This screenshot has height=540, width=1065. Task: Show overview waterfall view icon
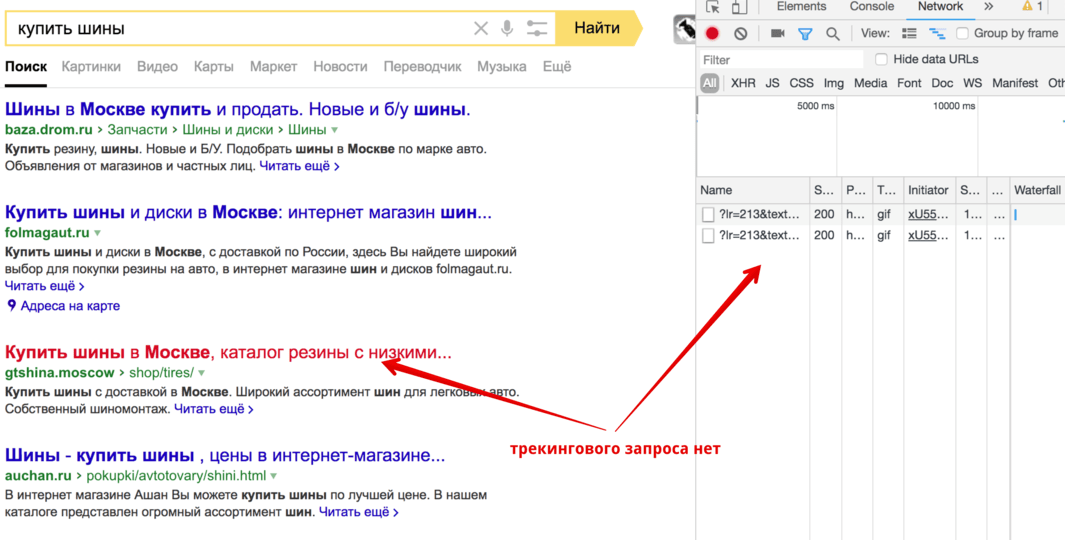pos(937,33)
